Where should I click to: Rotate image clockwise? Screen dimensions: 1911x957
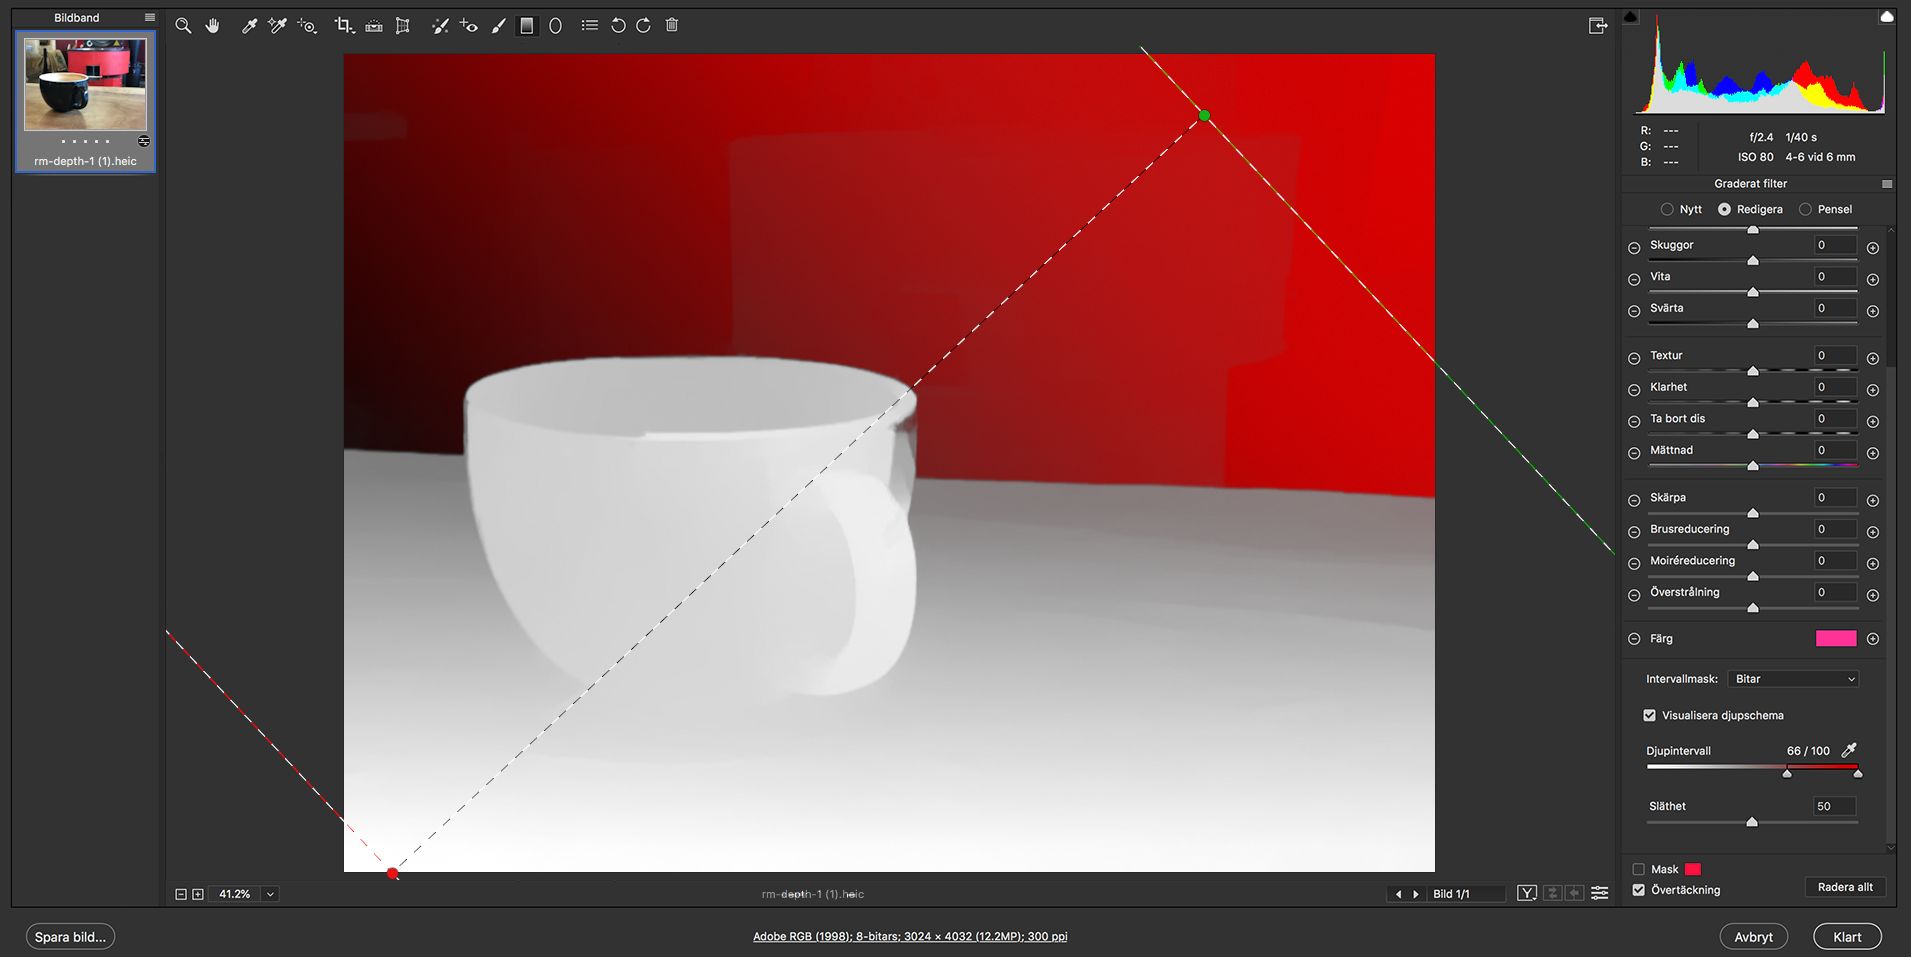pos(644,25)
